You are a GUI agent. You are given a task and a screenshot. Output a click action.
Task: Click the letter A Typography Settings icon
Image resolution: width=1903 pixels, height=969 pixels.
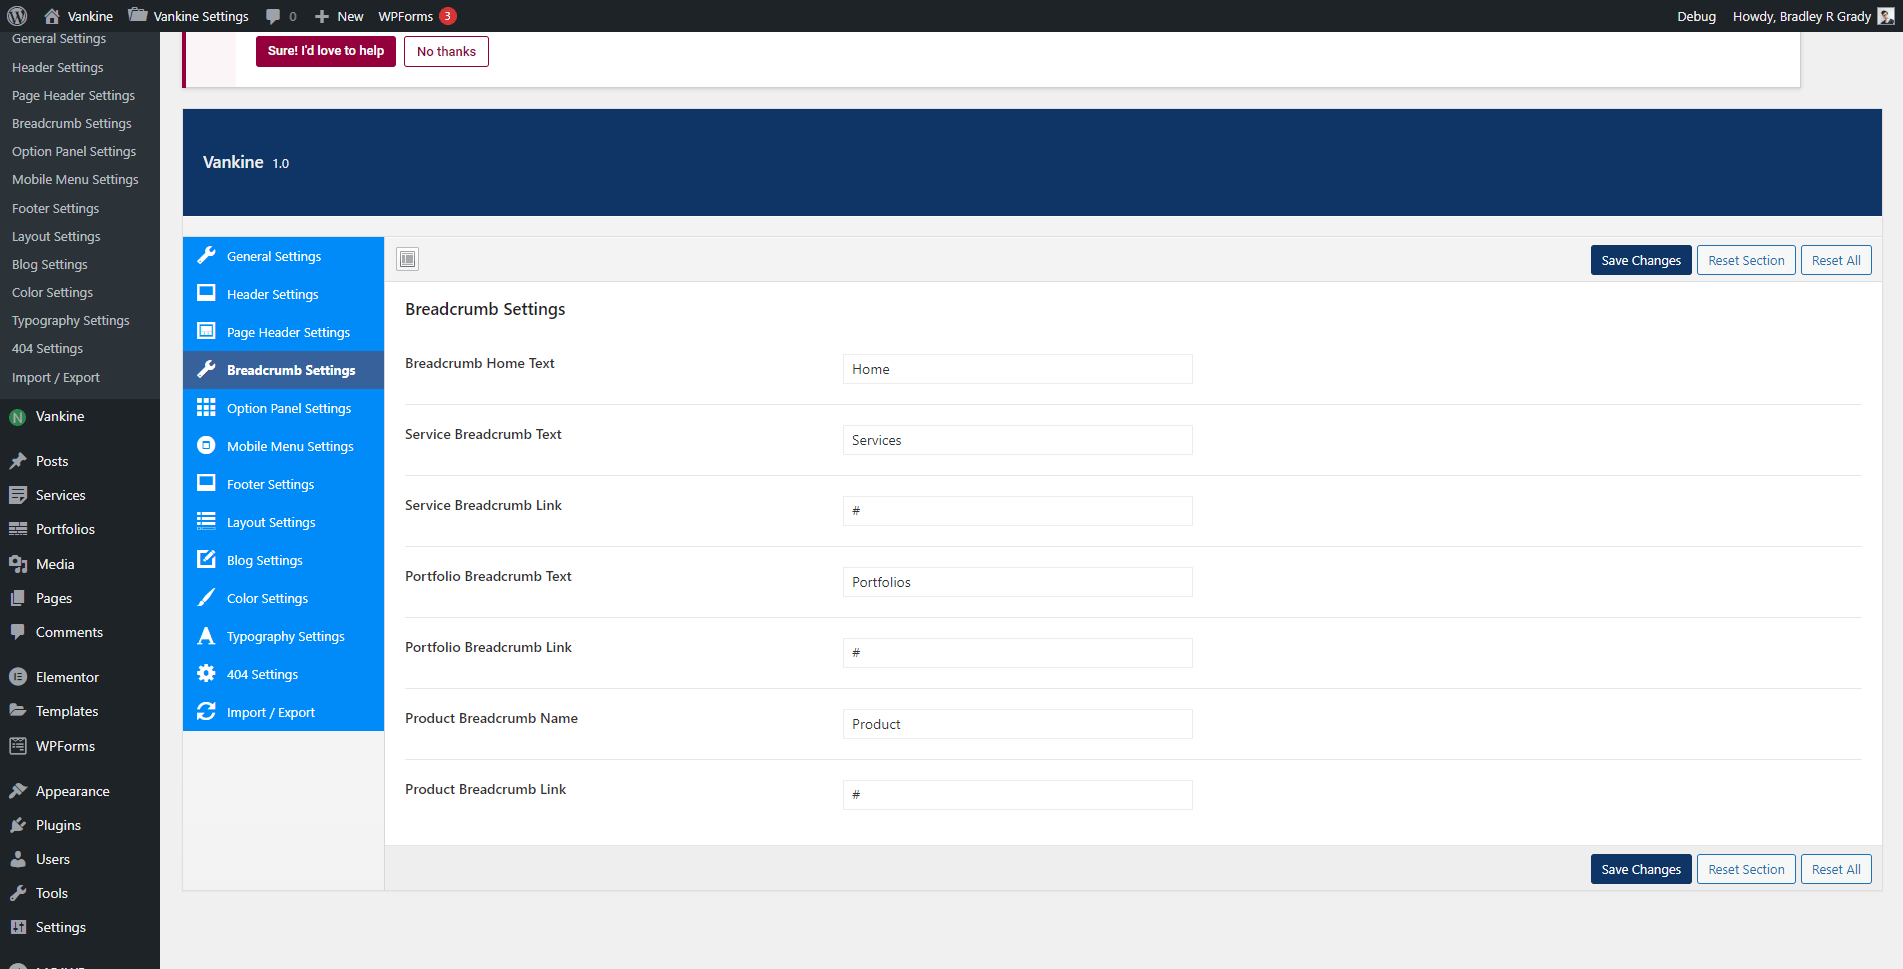pos(207,636)
